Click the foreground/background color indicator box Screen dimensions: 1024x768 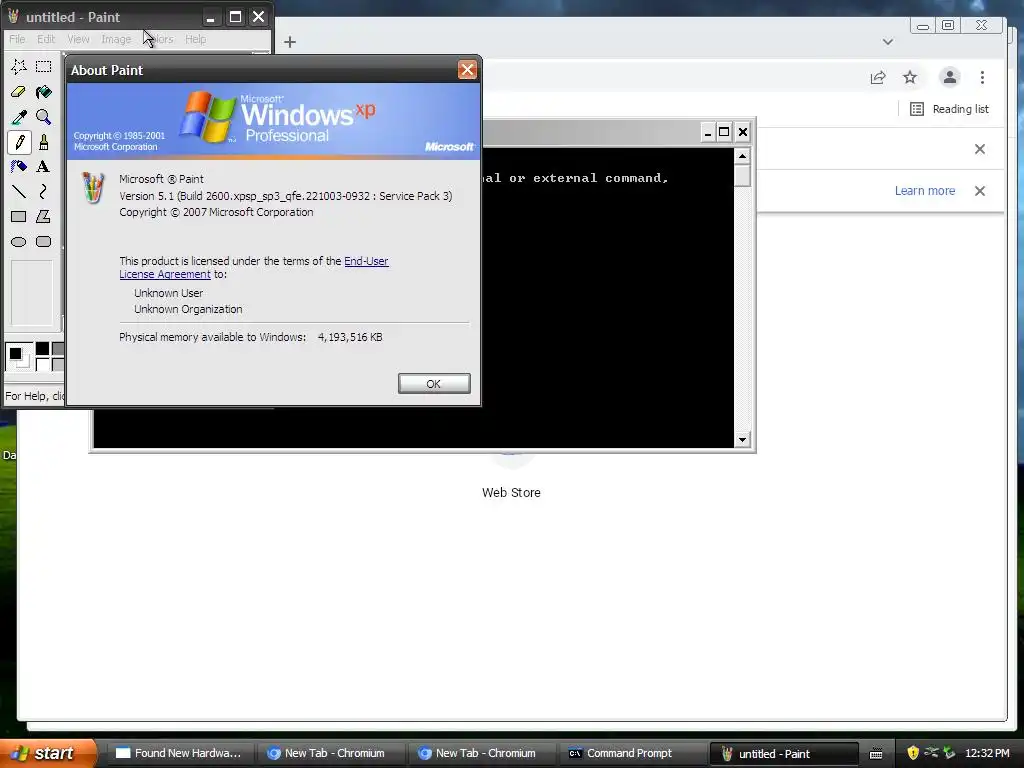(x=18, y=357)
